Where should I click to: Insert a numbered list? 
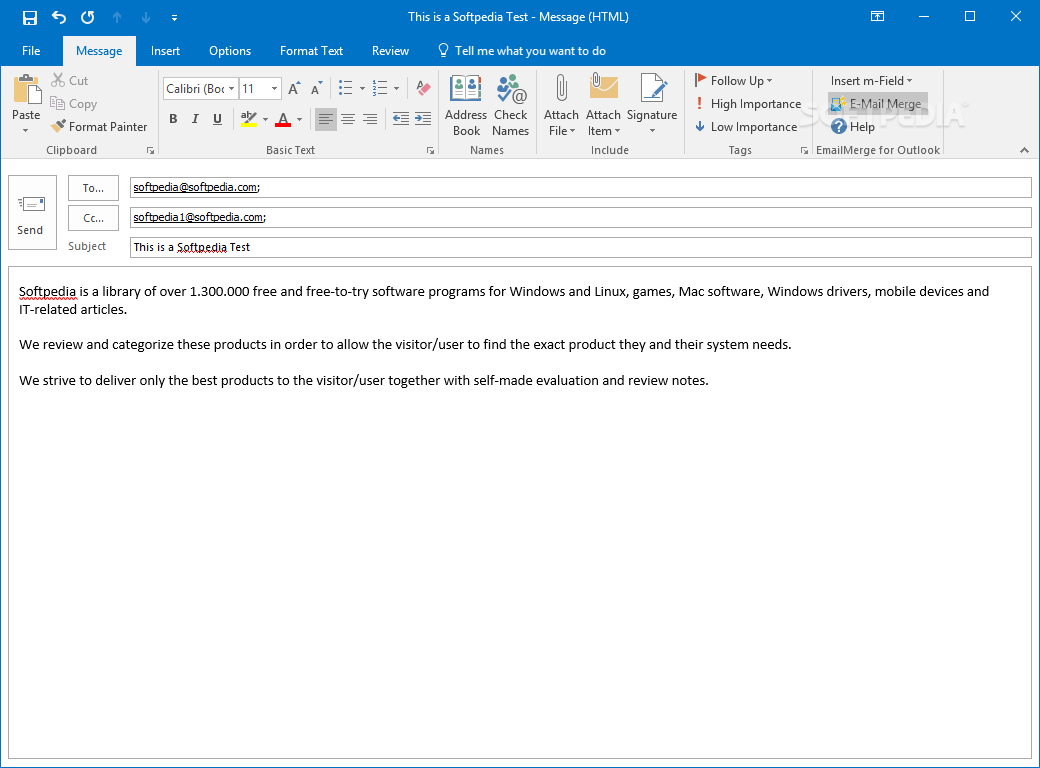(380, 88)
